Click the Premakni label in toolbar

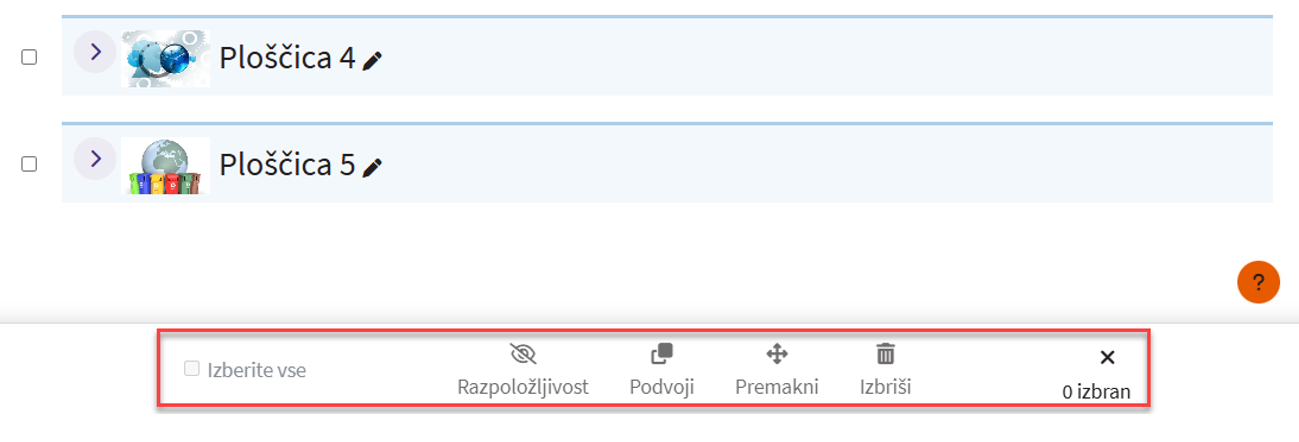pos(777,387)
